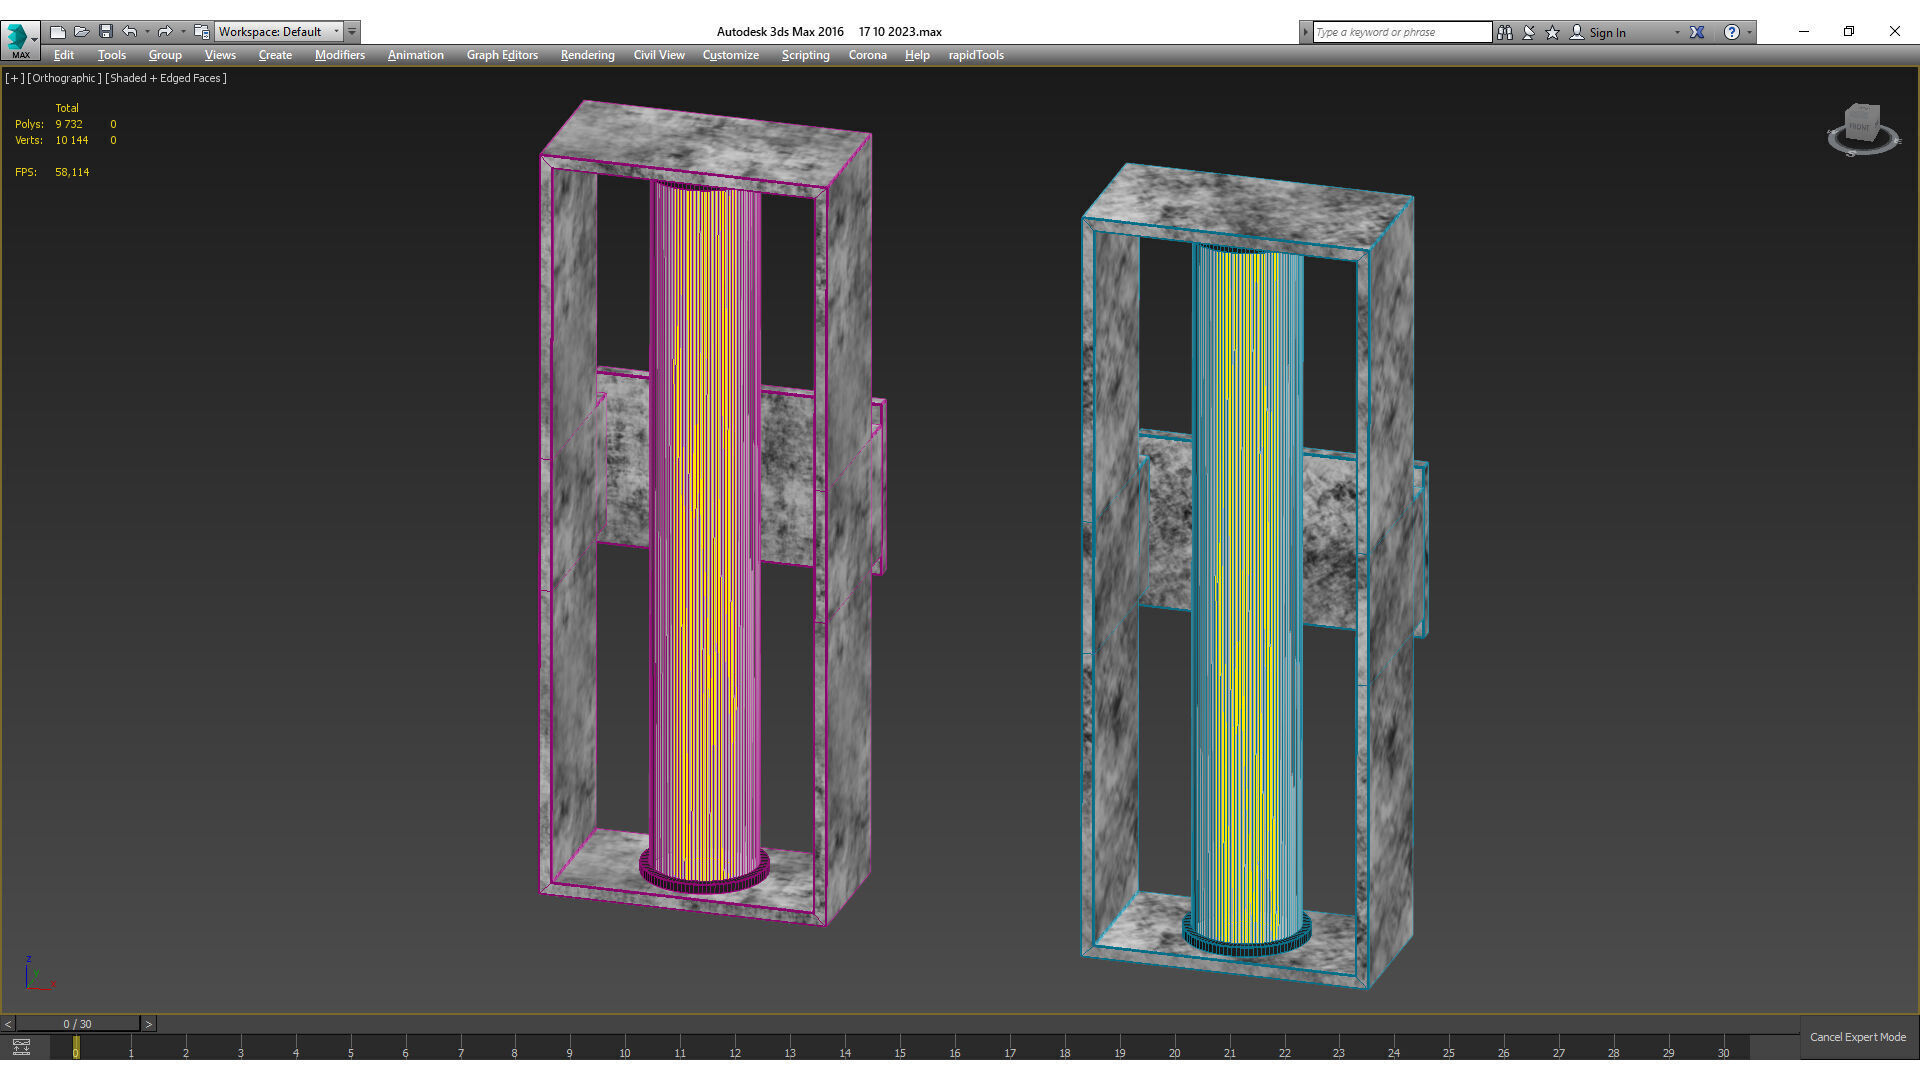The width and height of the screenshot is (1920, 1080).
Task: Open Redo history dropdown arrow
Action: point(183,32)
